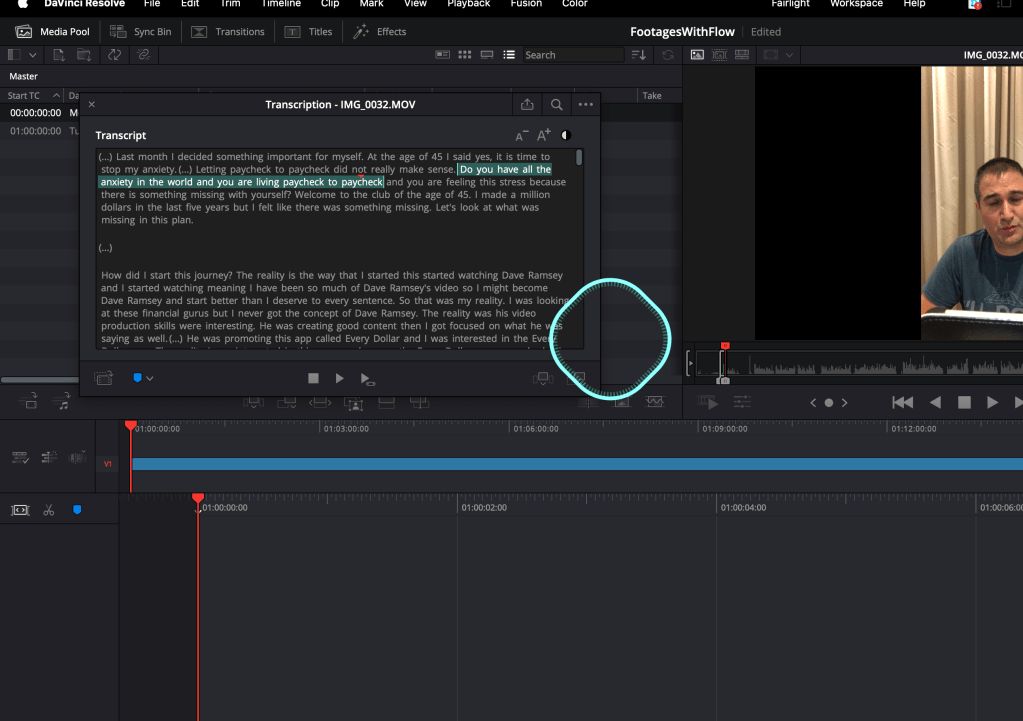This screenshot has width=1023, height=721.
Task: Click the insert icon in Transcription footer
Action: [x=543, y=378]
